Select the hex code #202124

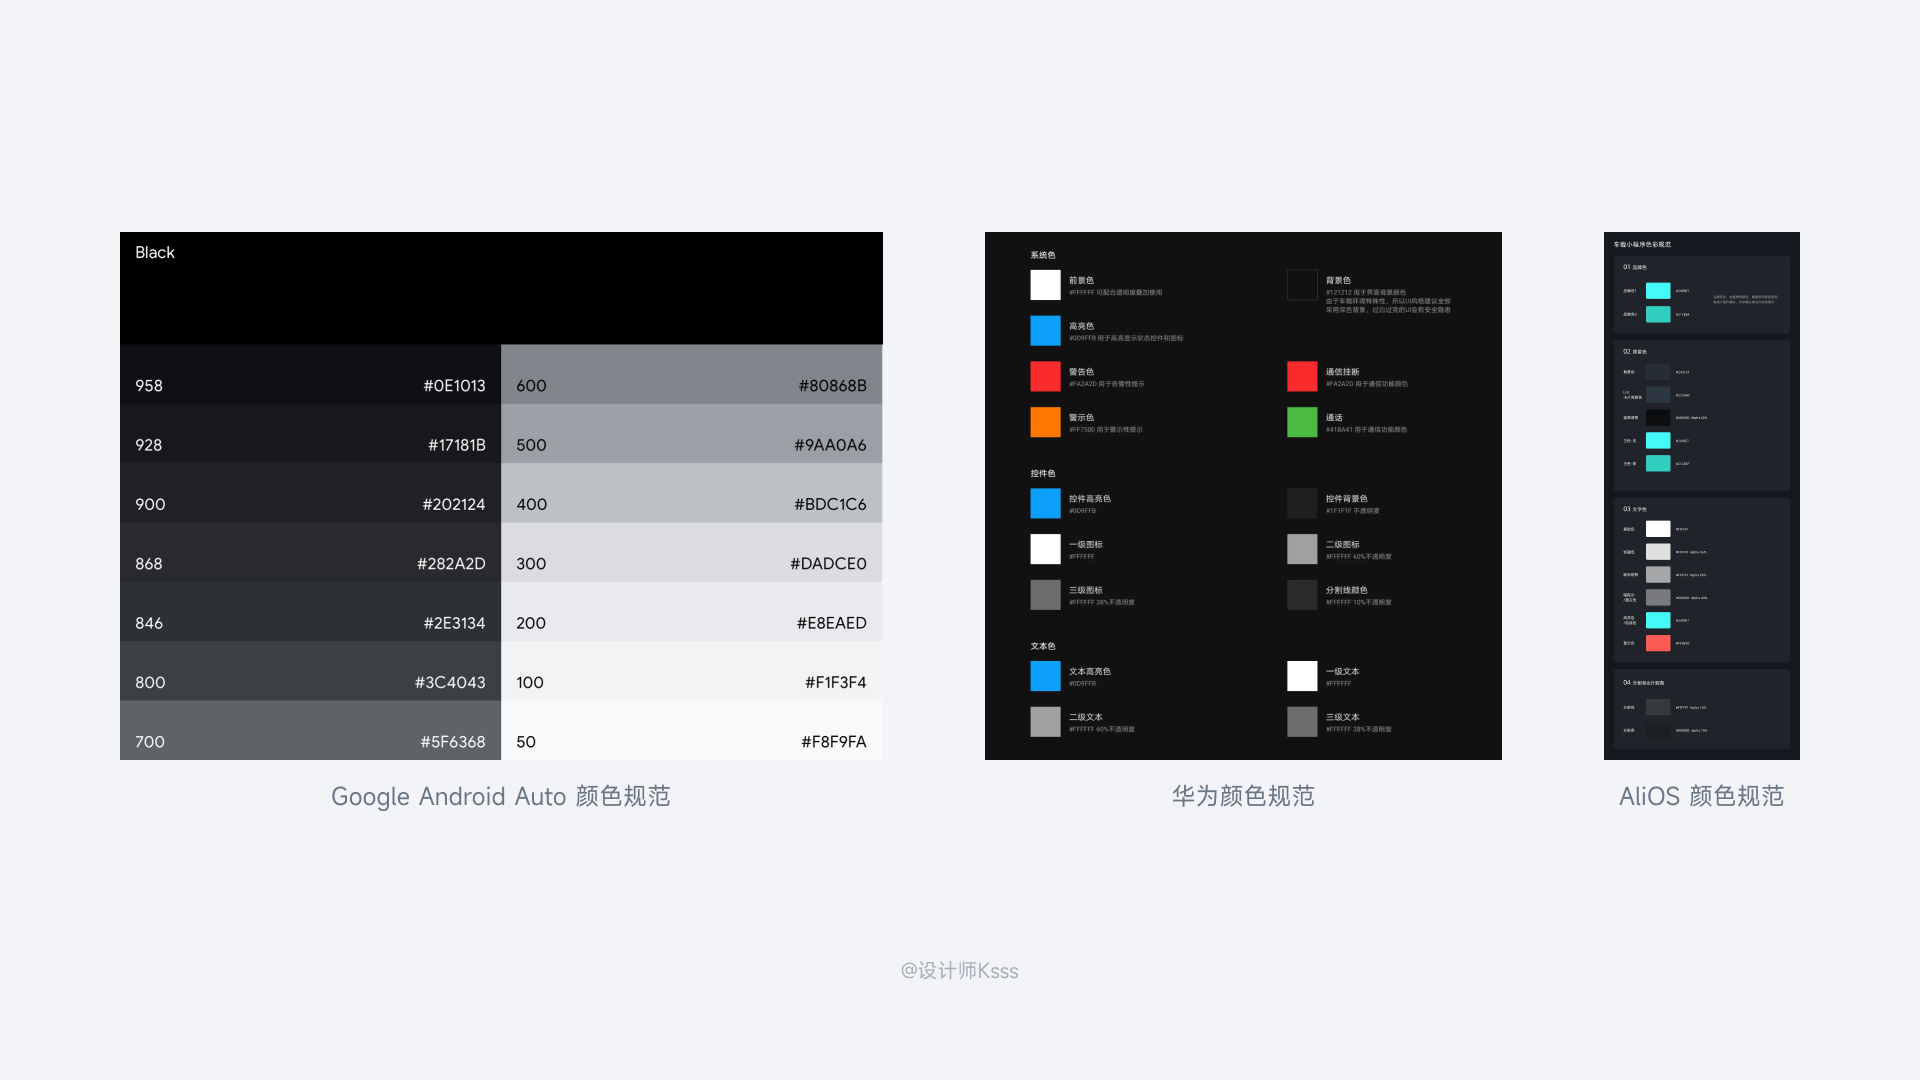(x=454, y=505)
